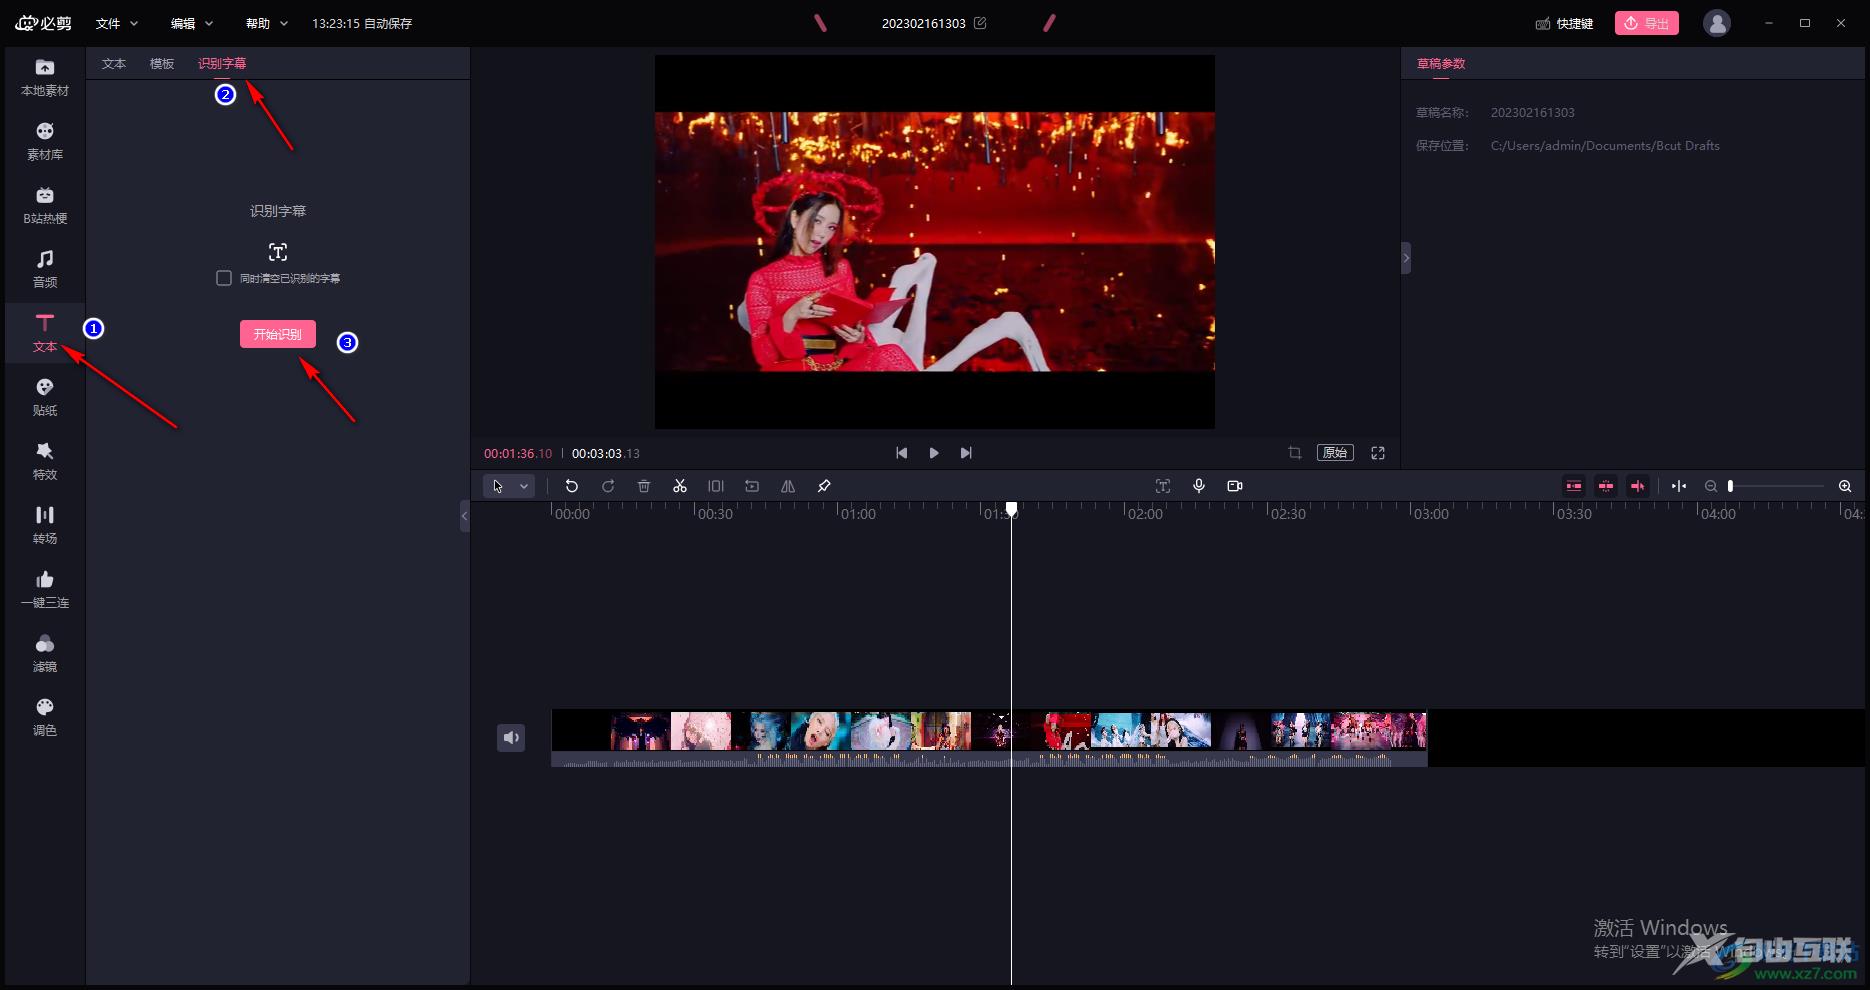
Task: Toggle auto snapping in timeline
Action: (x=1606, y=486)
